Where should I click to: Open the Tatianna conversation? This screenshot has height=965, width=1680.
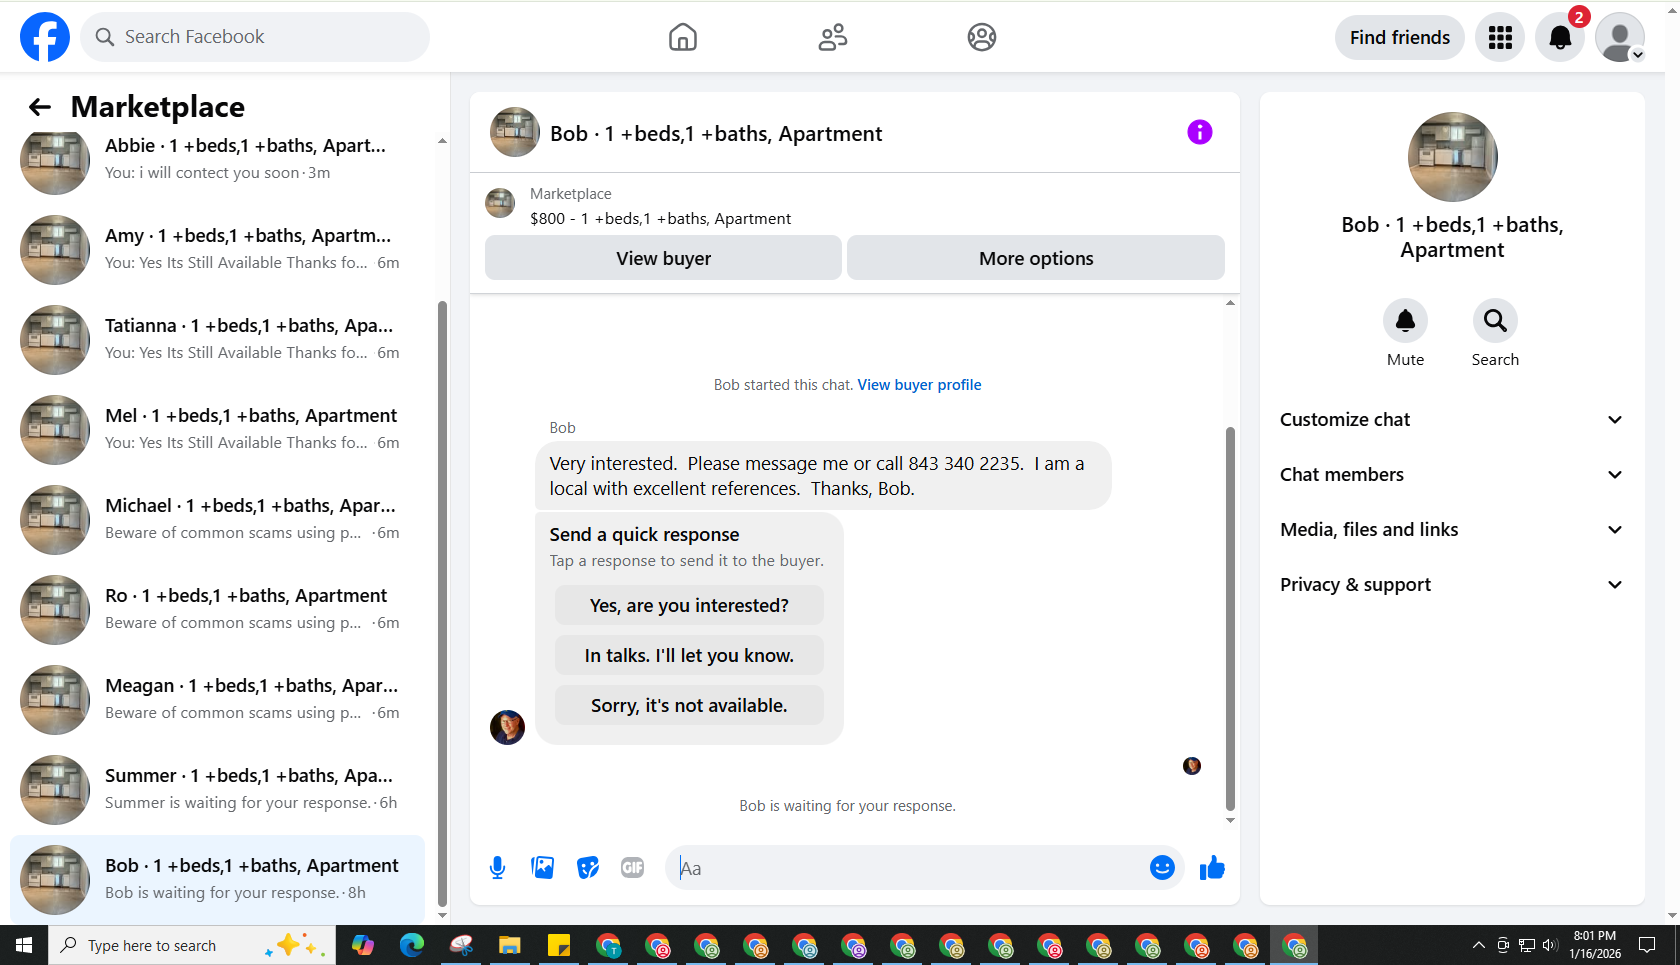tap(218, 340)
